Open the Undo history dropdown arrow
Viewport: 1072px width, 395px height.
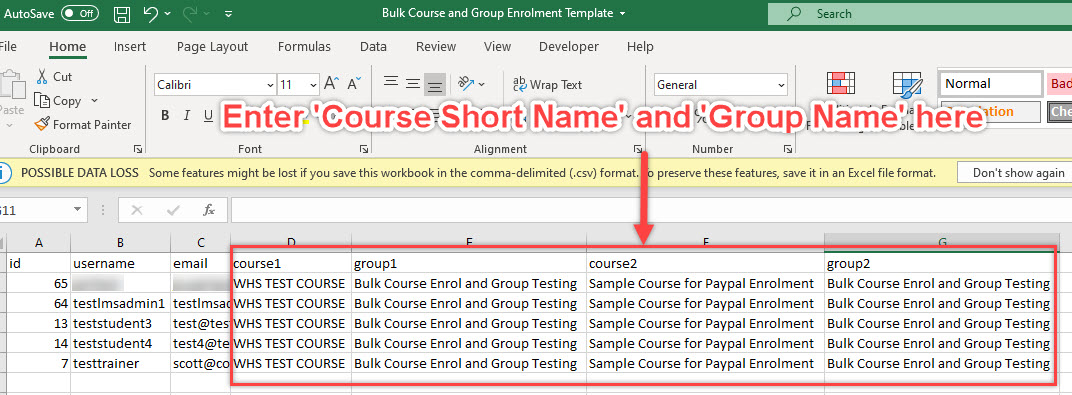tap(167, 14)
